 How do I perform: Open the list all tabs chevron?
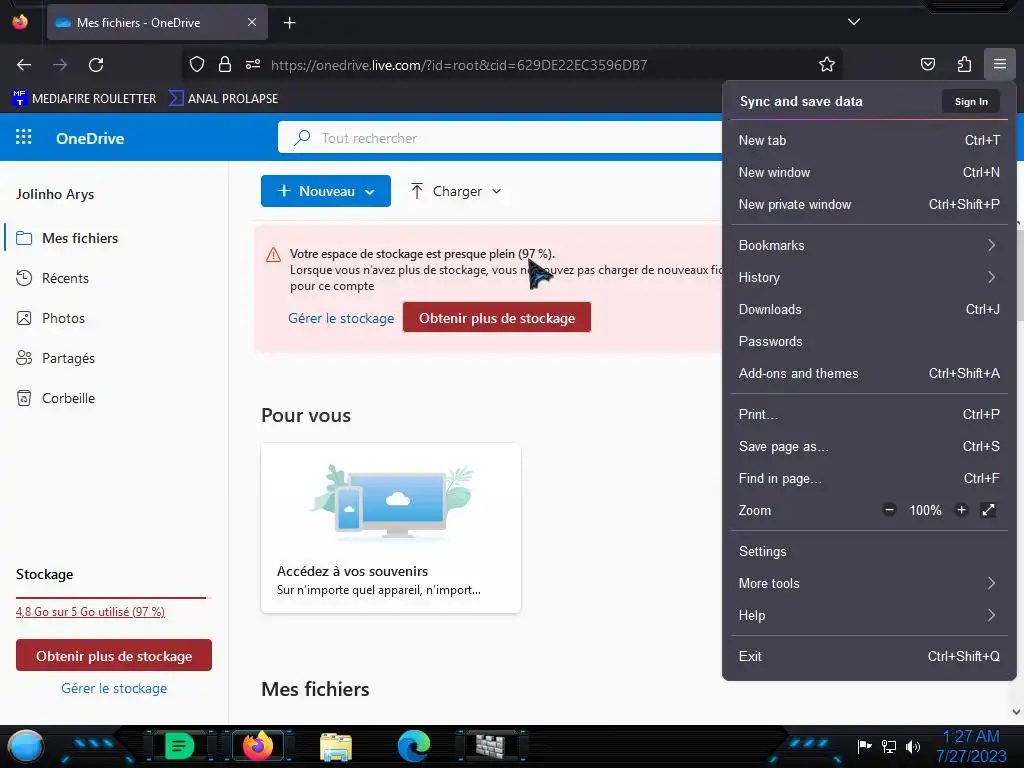coord(854,22)
